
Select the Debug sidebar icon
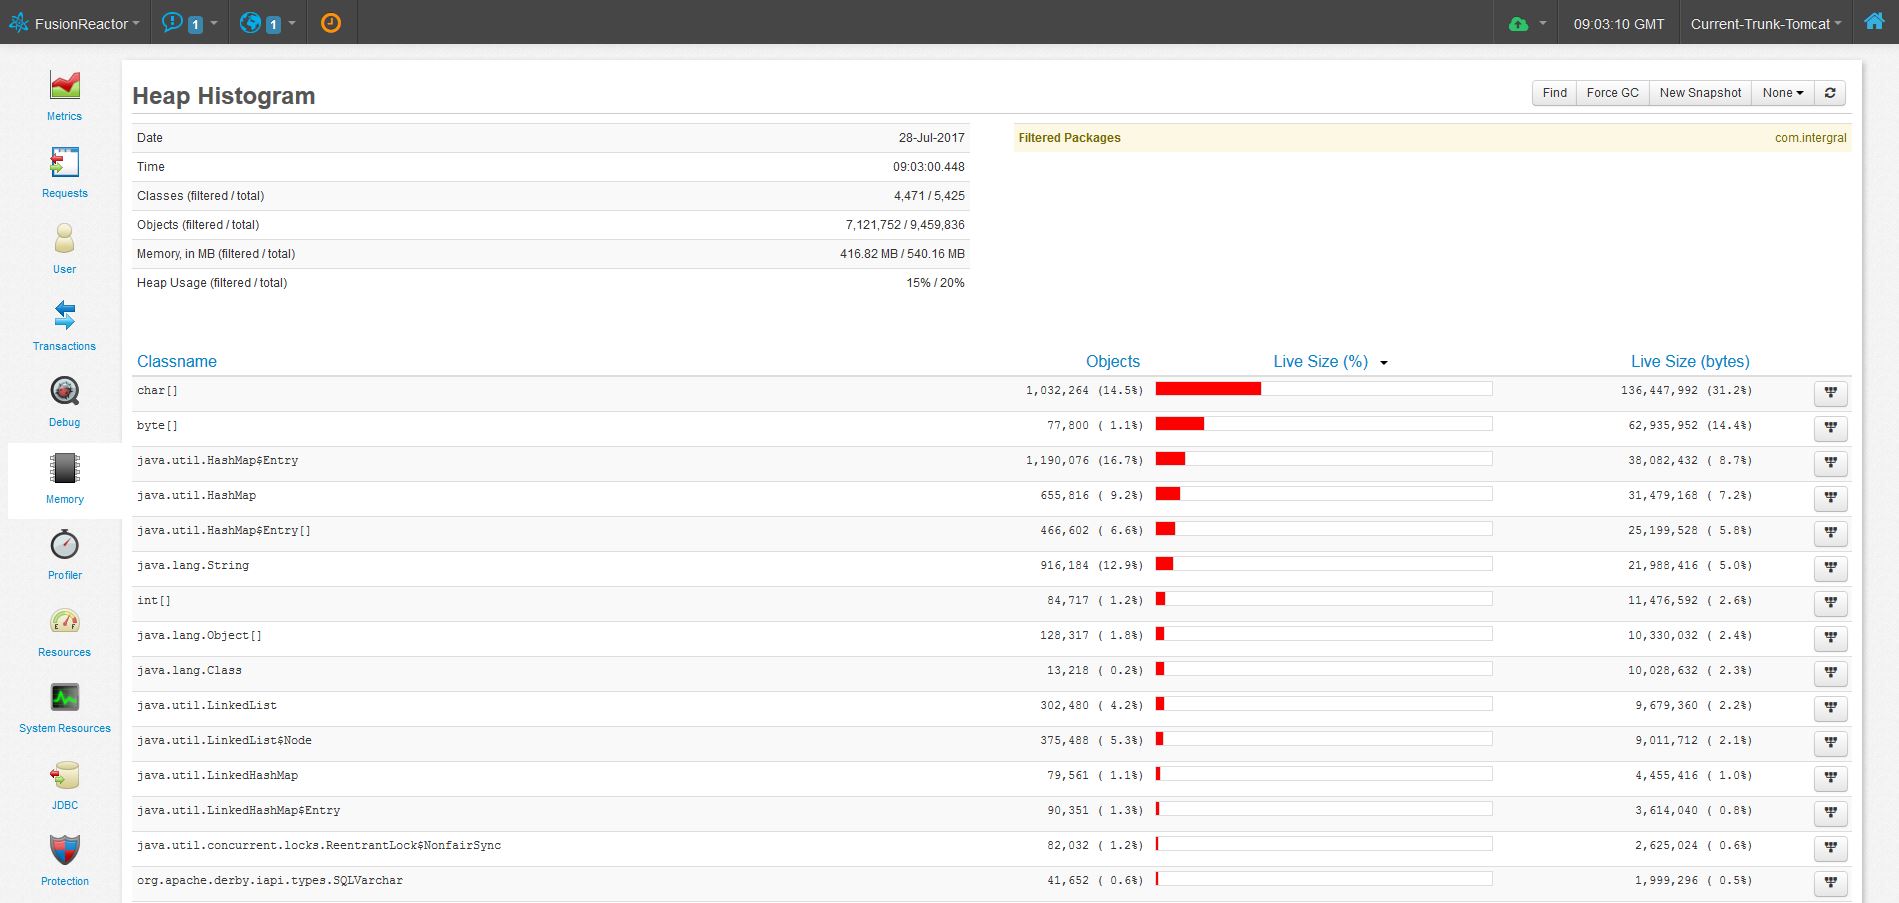[63, 392]
